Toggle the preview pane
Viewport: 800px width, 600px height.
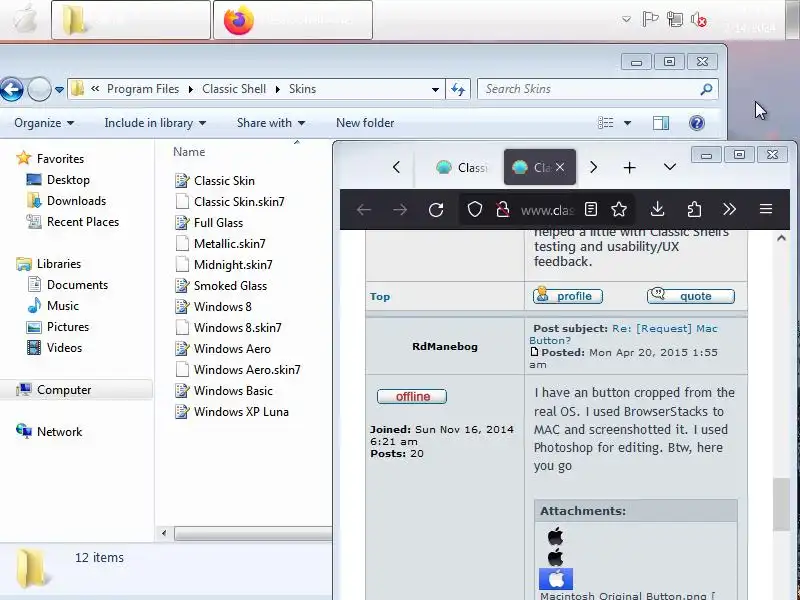pyautogui.click(x=661, y=123)
